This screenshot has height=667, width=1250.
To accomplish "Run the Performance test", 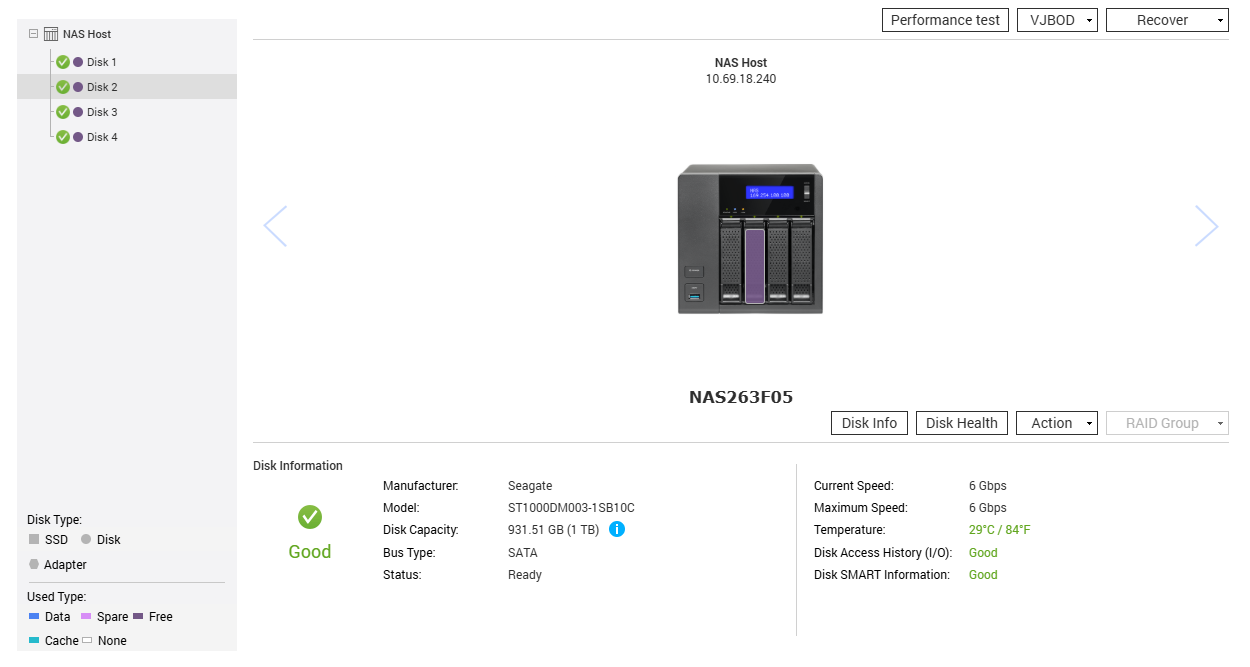I will tap(944, 19).
